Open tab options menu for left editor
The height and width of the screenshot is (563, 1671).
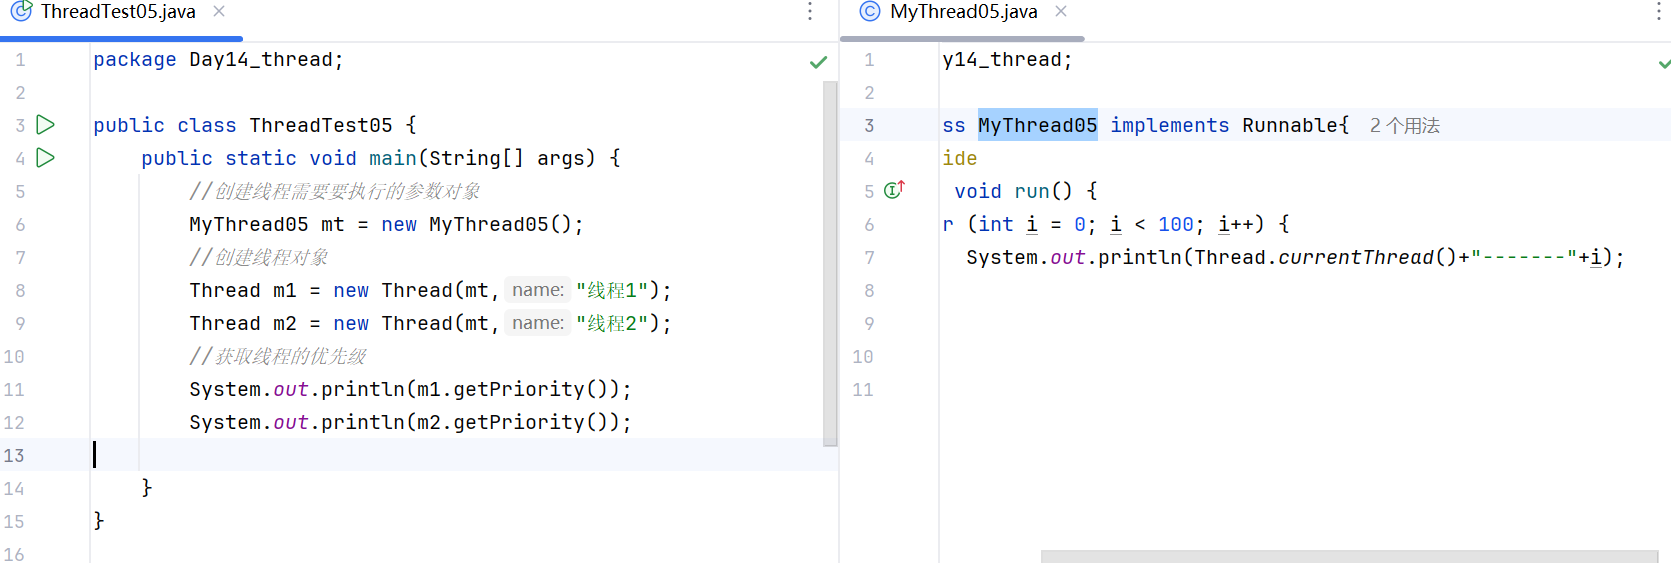[810, 11]
